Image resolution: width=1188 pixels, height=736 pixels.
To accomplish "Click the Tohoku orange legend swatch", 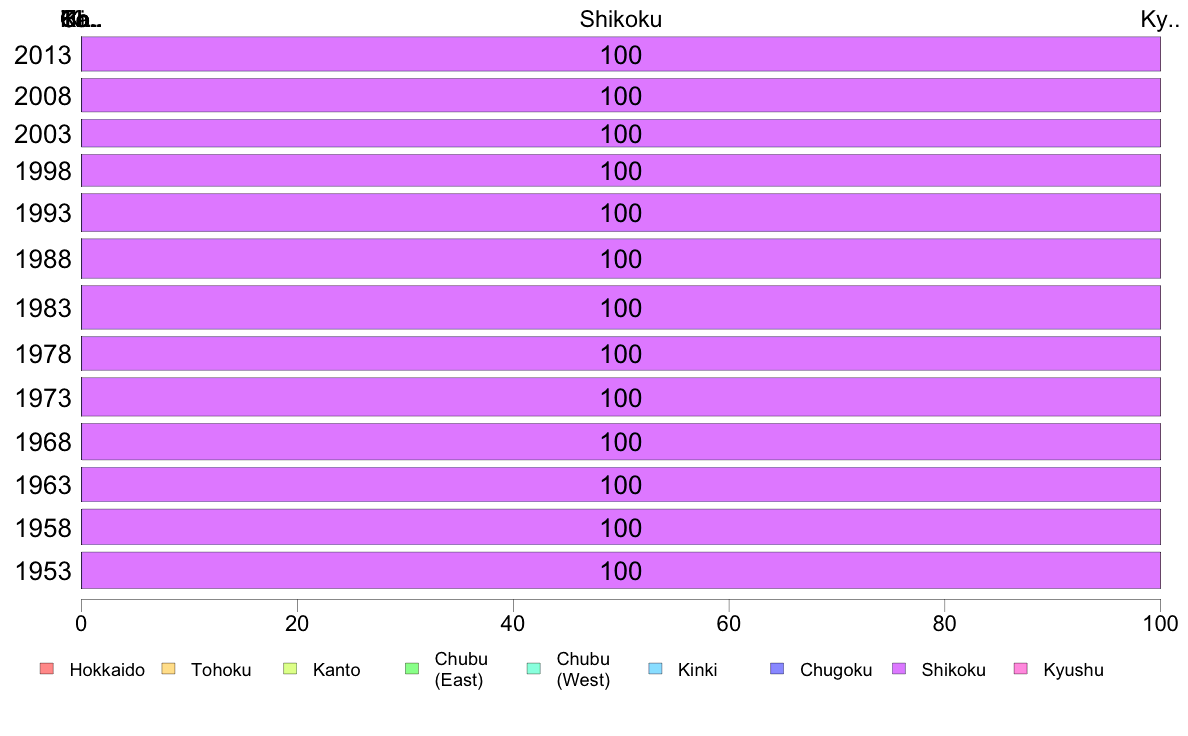I will pos(168,669).
